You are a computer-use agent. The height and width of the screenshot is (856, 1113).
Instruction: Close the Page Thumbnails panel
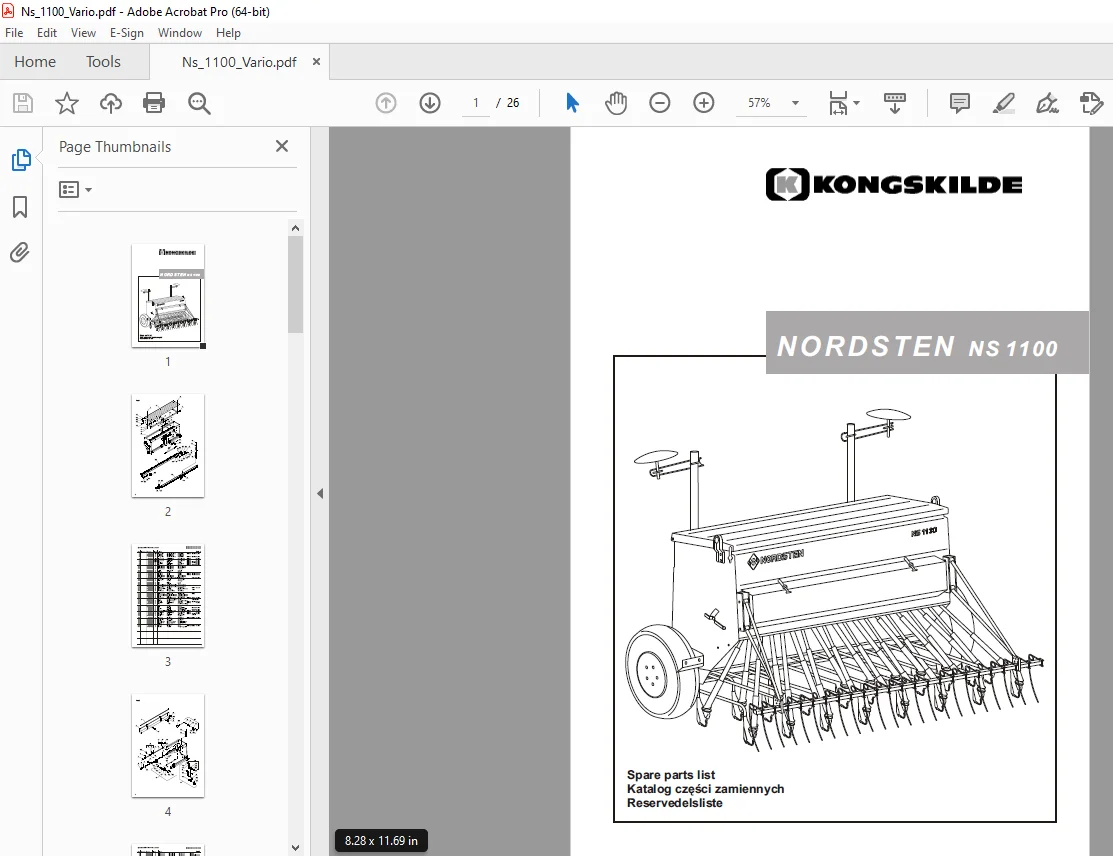(282, 146)
